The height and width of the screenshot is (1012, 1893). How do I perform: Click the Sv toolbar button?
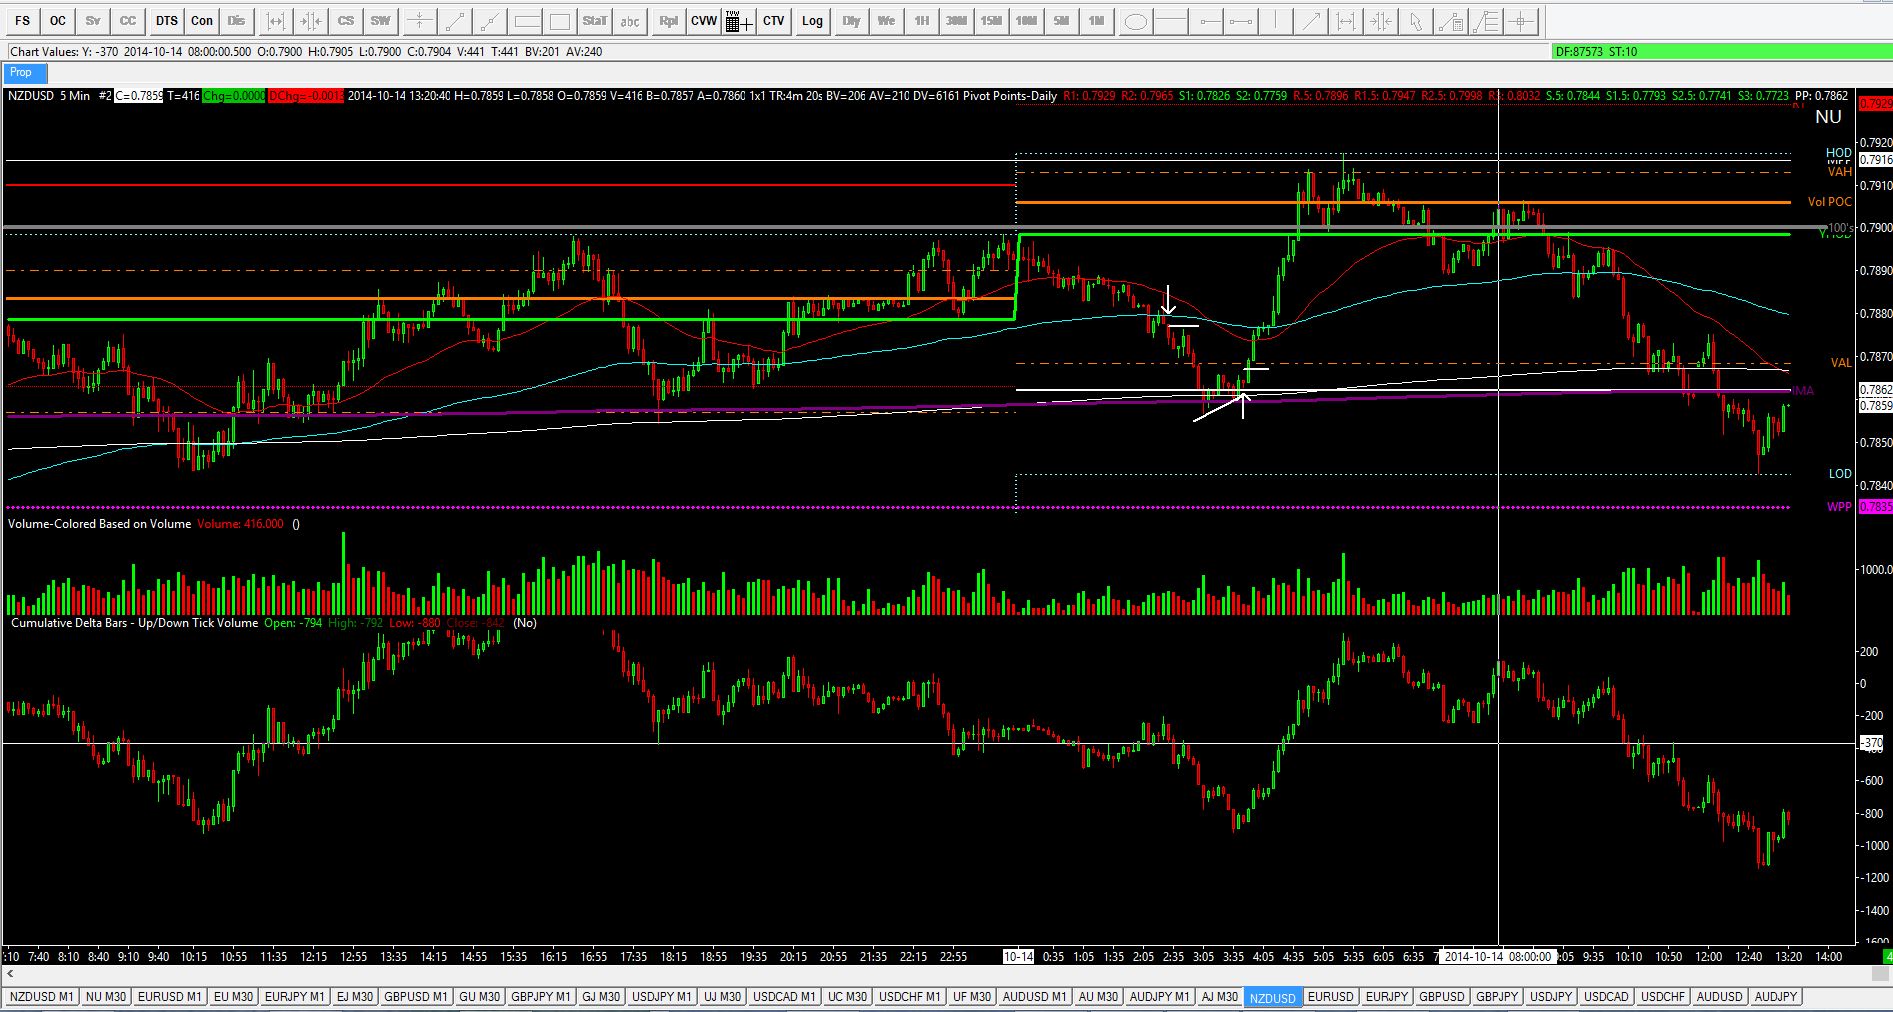click(x=93, y=21)
